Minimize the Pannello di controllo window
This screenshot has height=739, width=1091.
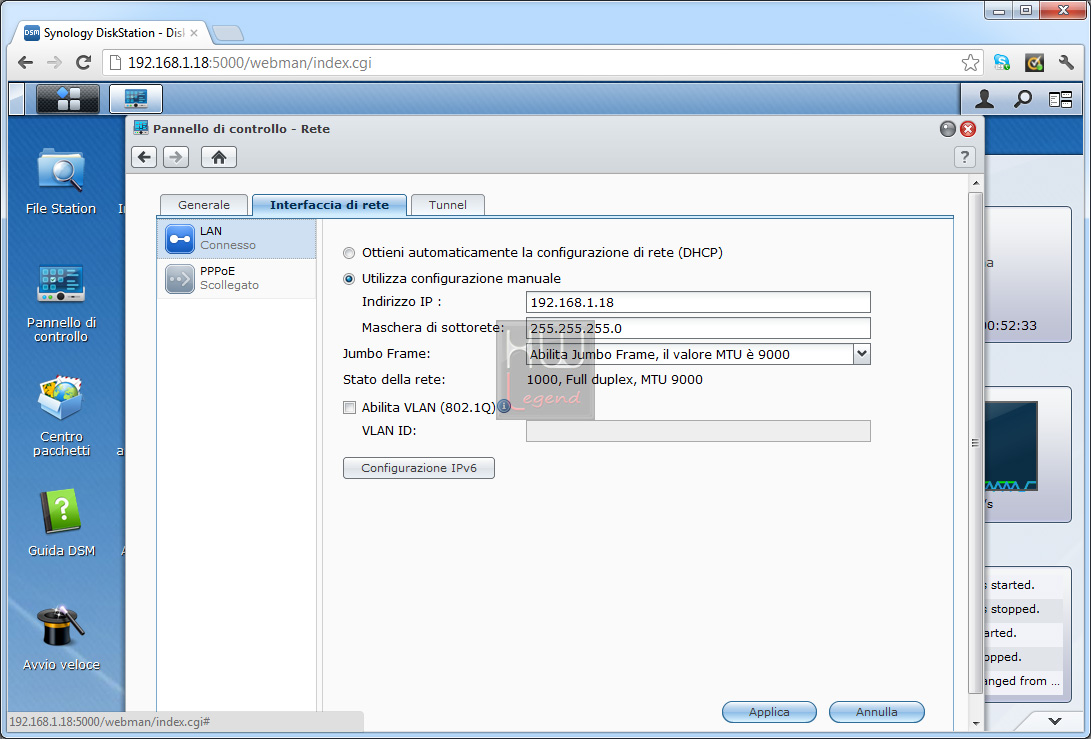(x=948, y=129)
